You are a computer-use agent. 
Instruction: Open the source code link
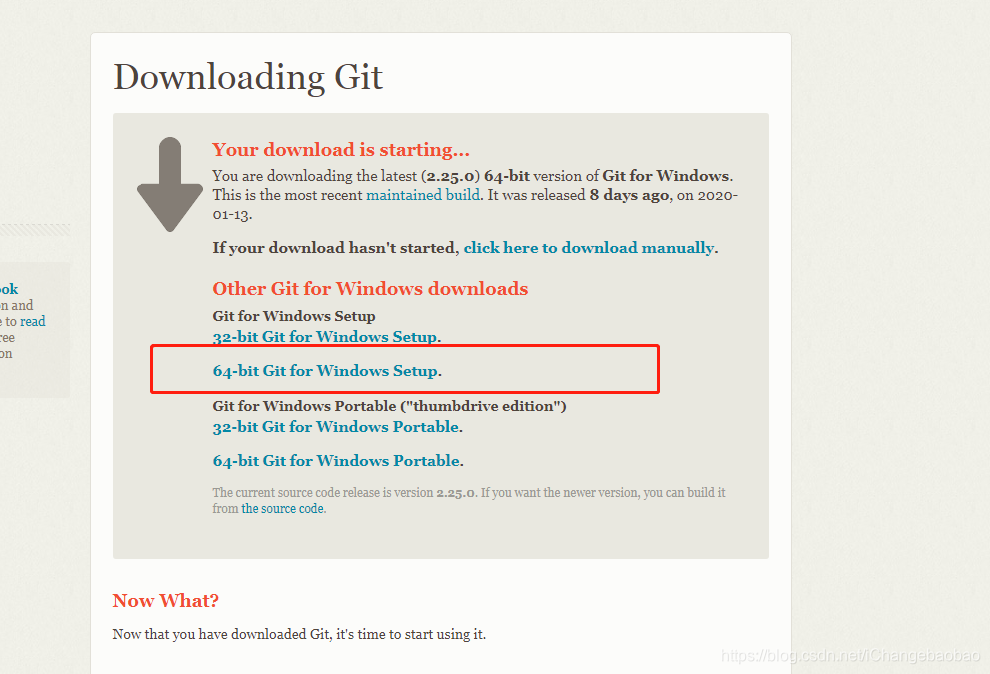click(282, 509)
